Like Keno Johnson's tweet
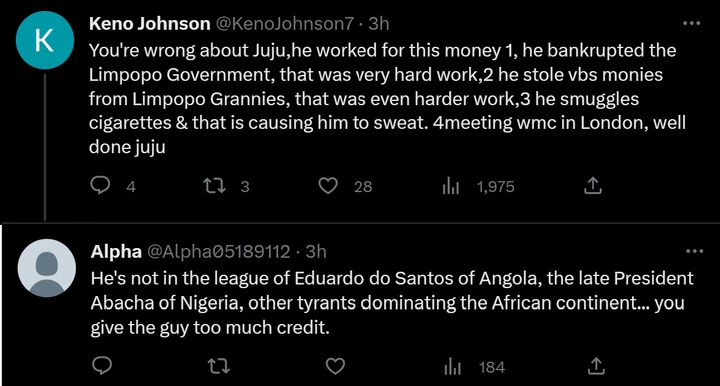This screenshot has width=720, height=386. [x=328, y=186]
